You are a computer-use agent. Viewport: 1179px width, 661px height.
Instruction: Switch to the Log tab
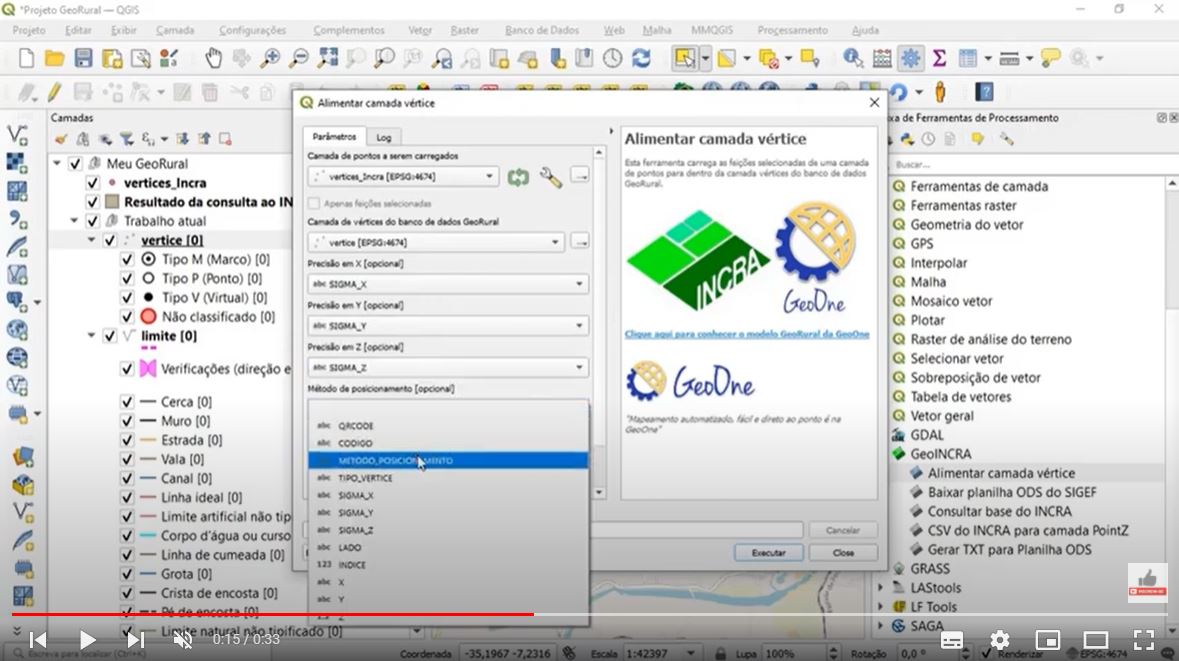[383, 137]
